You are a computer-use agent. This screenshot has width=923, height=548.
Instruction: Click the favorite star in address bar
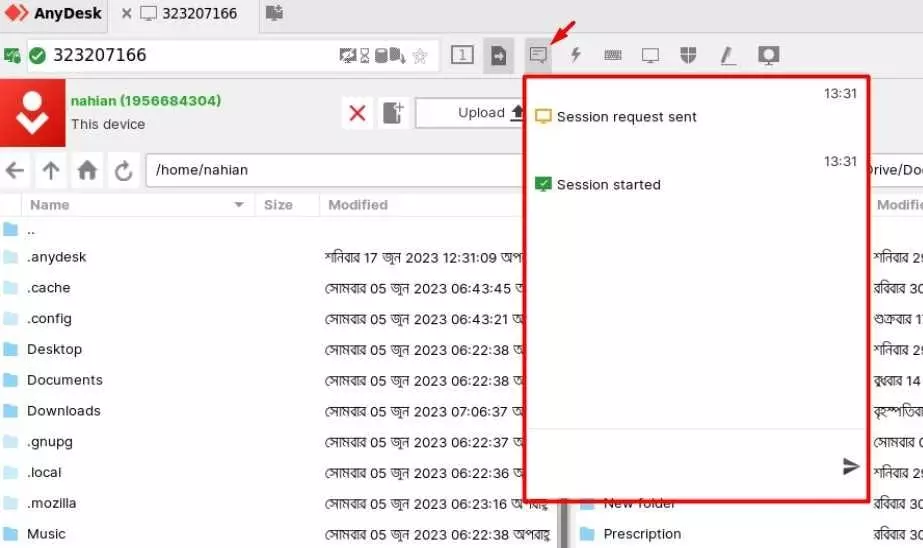point(420,56)
